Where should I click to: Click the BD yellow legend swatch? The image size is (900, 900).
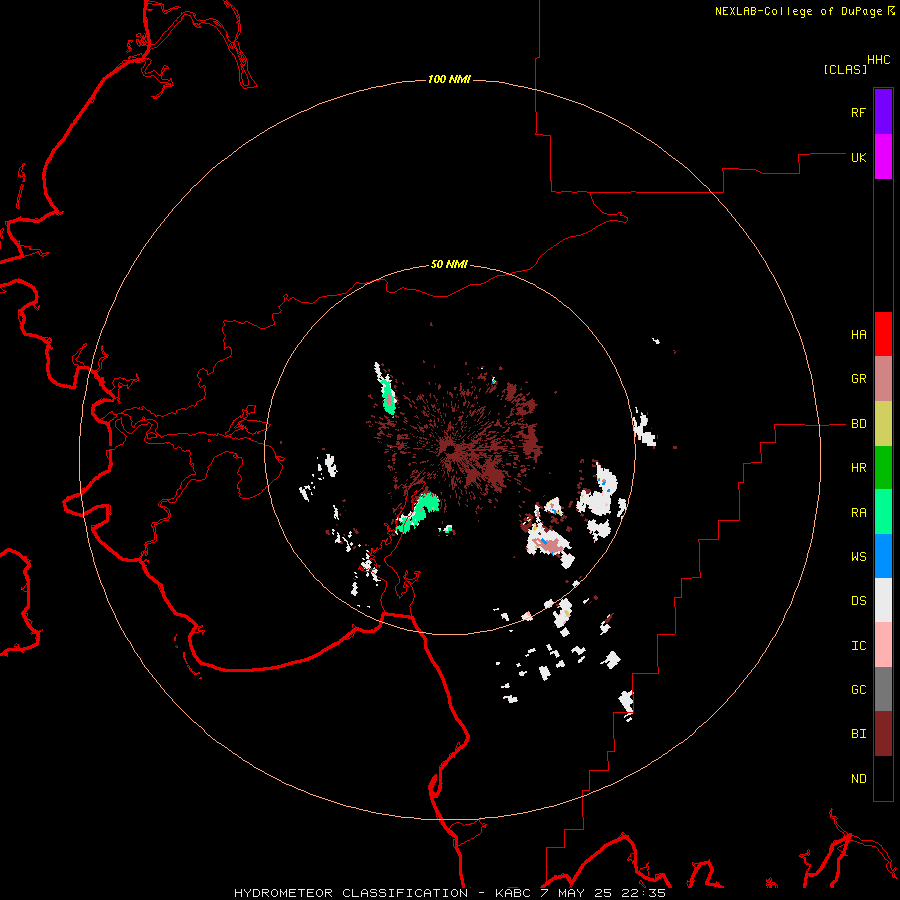click(883, 424)
